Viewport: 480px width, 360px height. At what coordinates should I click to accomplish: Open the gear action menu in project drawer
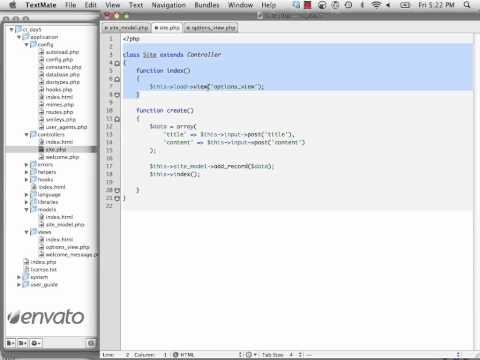pos(35,343)
